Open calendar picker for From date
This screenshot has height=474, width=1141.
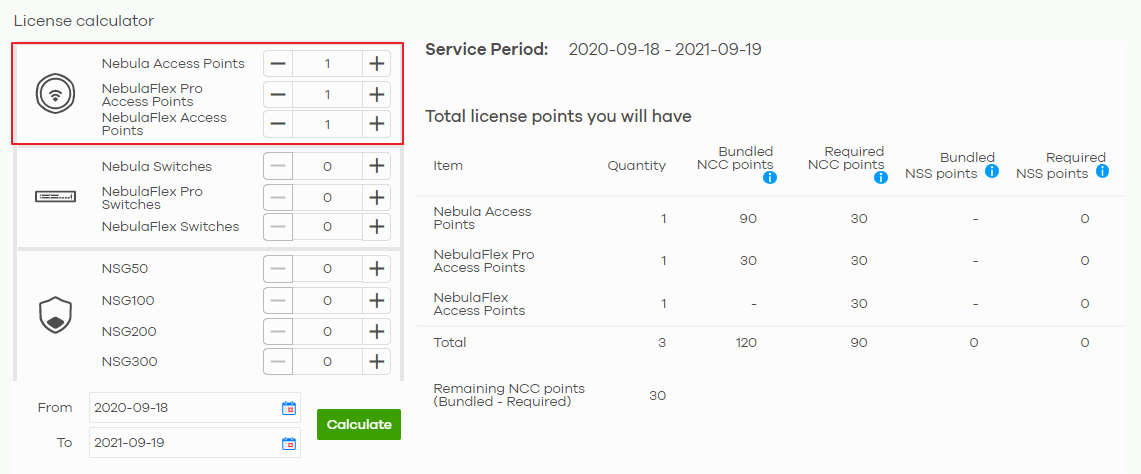point(289,408)
